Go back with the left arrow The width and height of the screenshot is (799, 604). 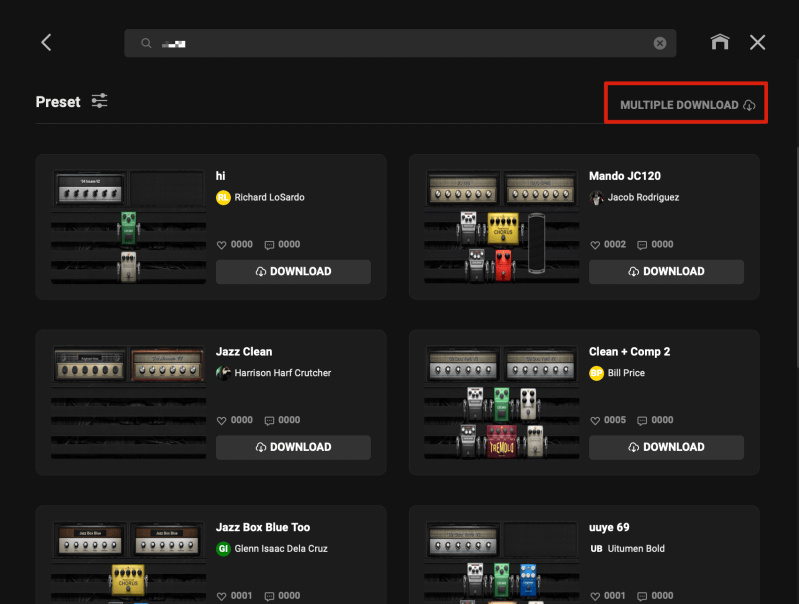click(46, 42)
